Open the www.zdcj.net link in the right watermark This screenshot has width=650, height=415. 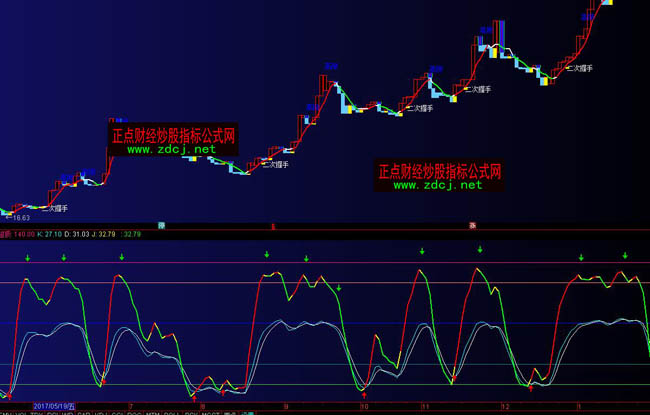point(438,185)
